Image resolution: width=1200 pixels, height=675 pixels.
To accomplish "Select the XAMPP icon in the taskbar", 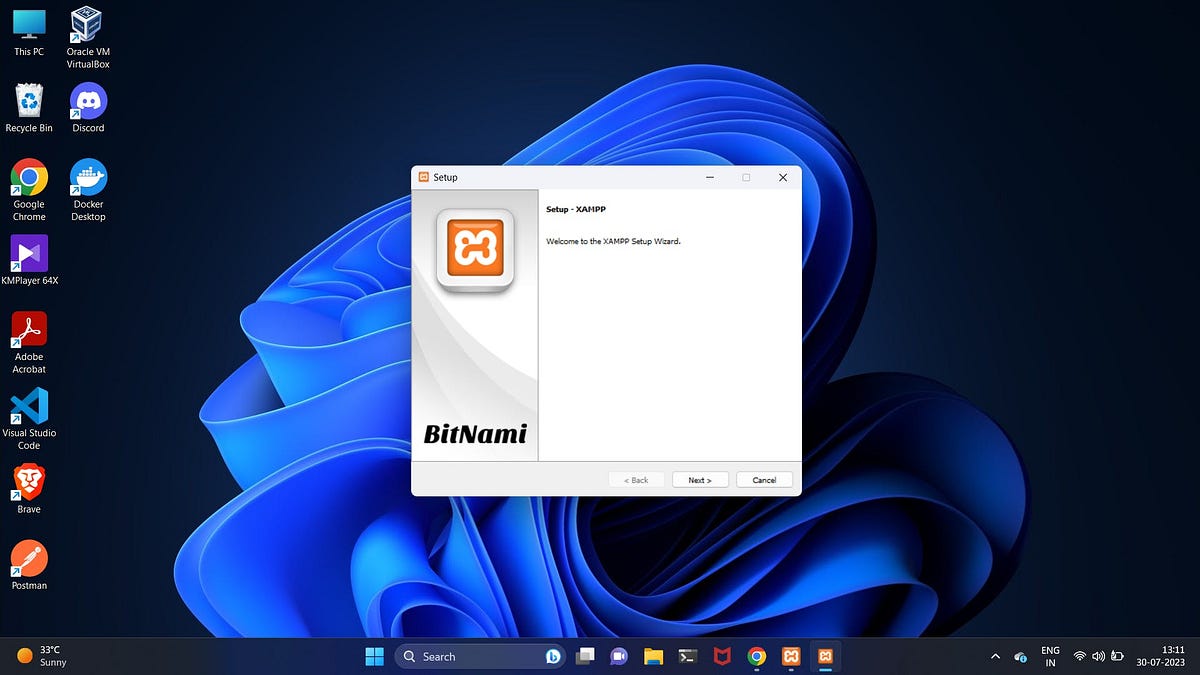I will (x=791, y=656).
